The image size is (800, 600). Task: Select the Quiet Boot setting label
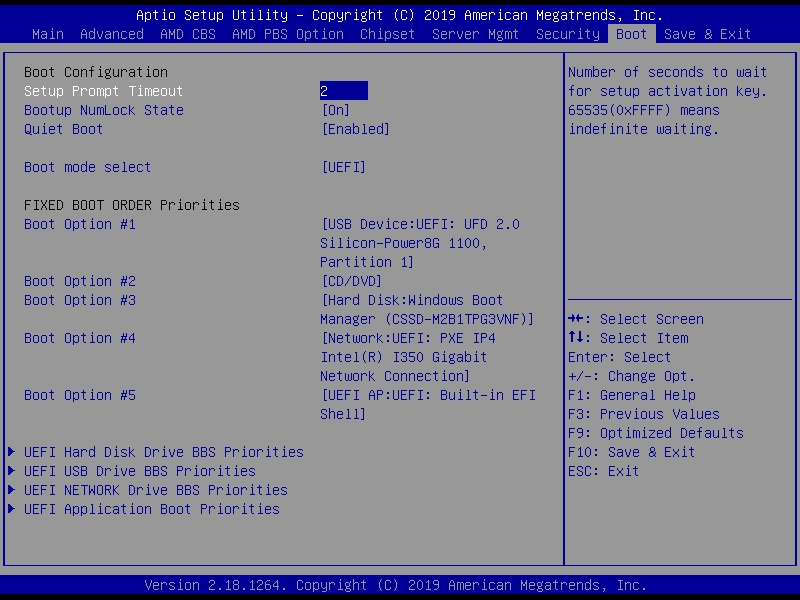click(63, 129)
